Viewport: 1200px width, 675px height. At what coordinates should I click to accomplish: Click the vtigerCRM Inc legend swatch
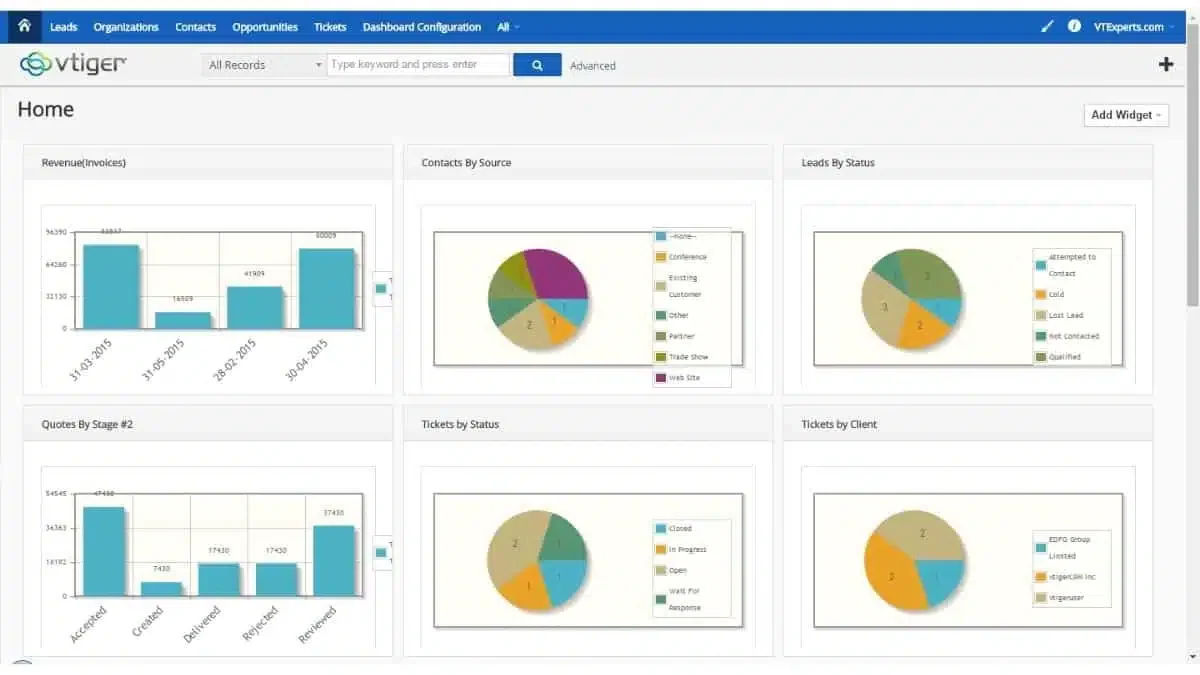pyautogui.click(x=1041, y=576)
